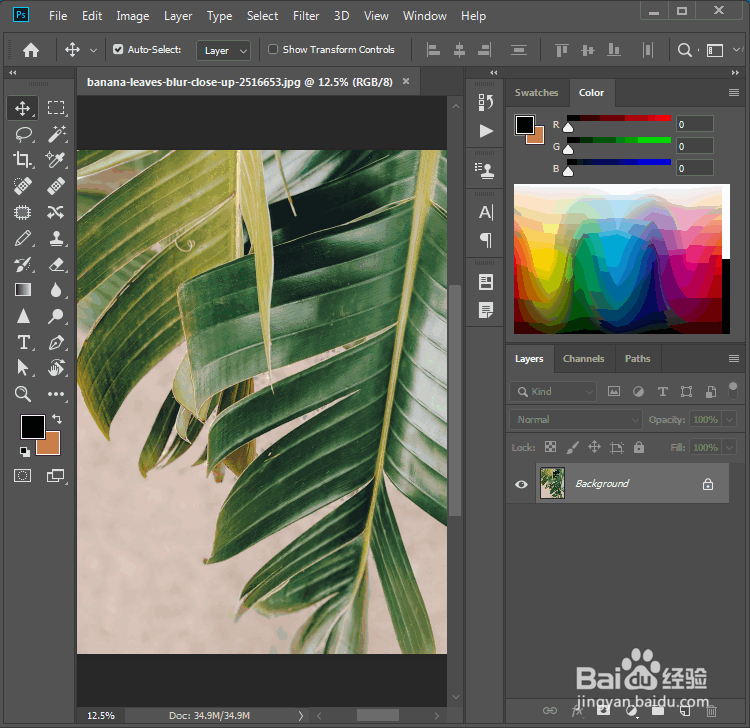This screenshot has height=728, width=750.
Task: Select the Clone Stamp tool
Action: point(56,238)
